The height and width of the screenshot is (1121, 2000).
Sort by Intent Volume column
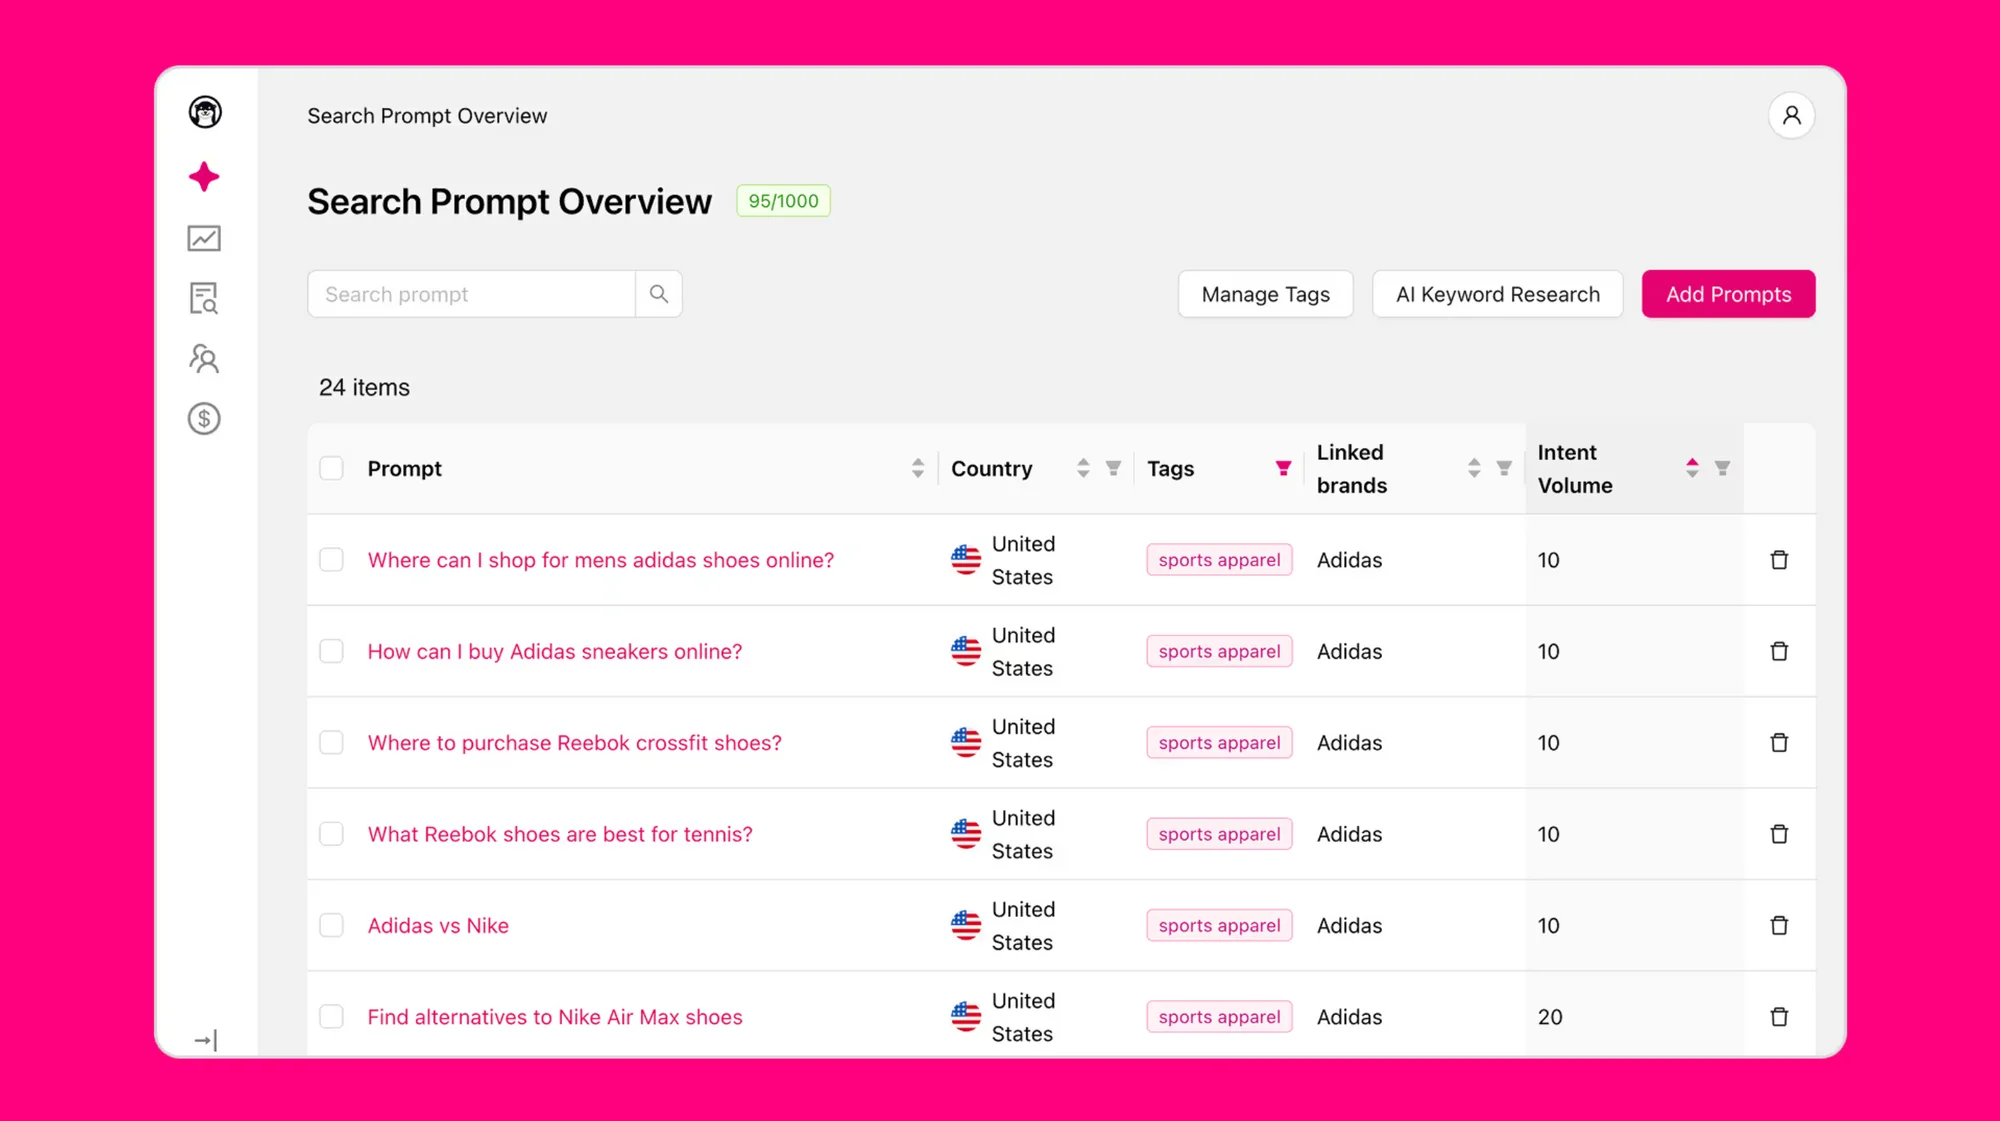pyautogui.click(x=1692, y=468)
